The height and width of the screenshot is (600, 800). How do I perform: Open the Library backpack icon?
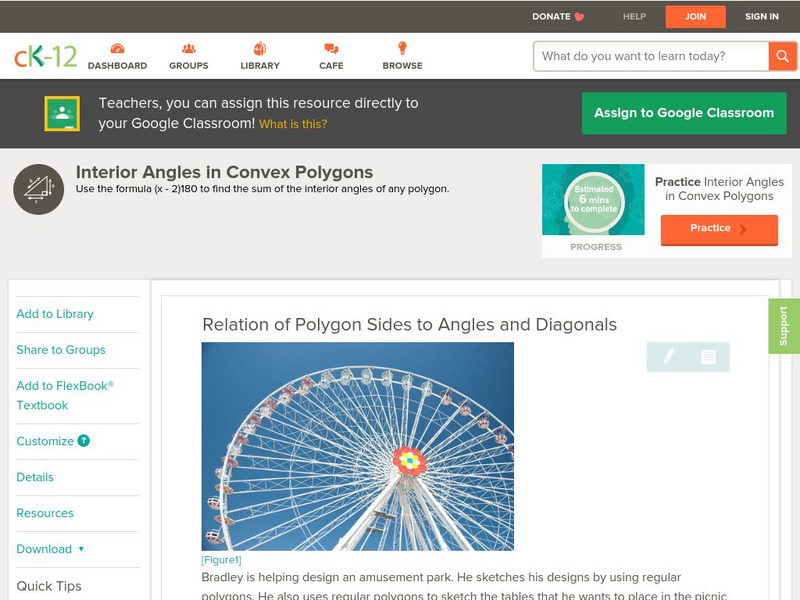click(x=260, y=49)
